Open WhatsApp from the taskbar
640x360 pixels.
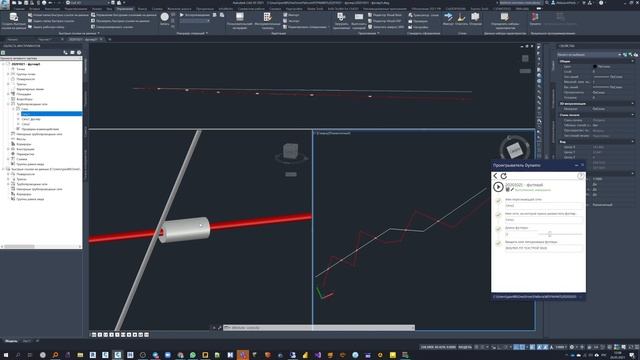click(193, 355)
